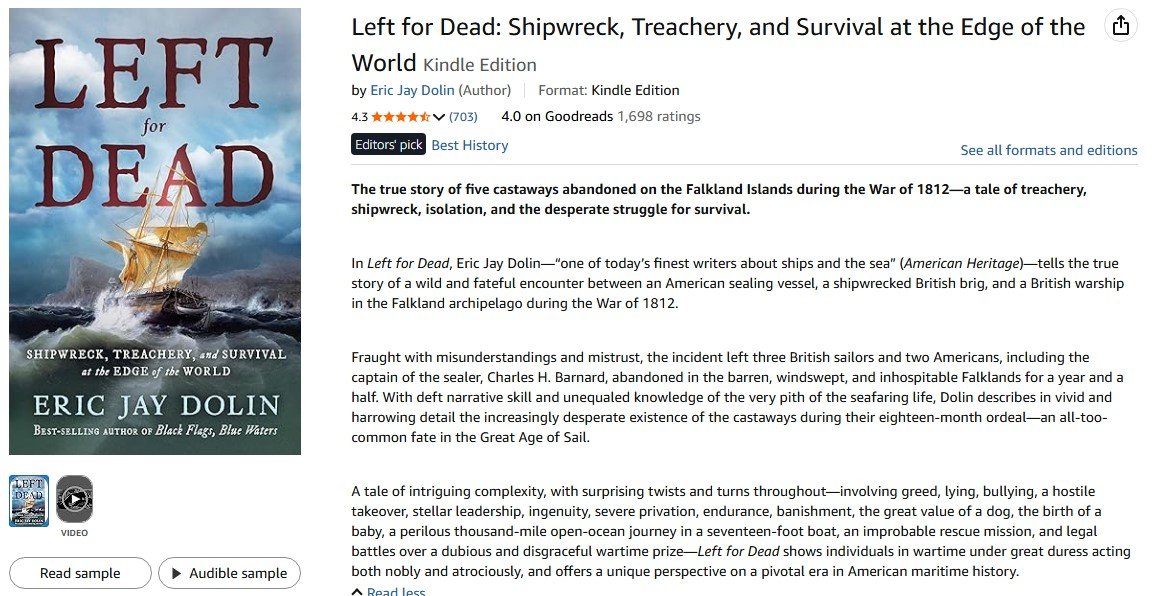Image resolution: width=1156 pixels, height=596 pixels.
Task: Click the Editors' pick badge
Action: coord(387,143)
